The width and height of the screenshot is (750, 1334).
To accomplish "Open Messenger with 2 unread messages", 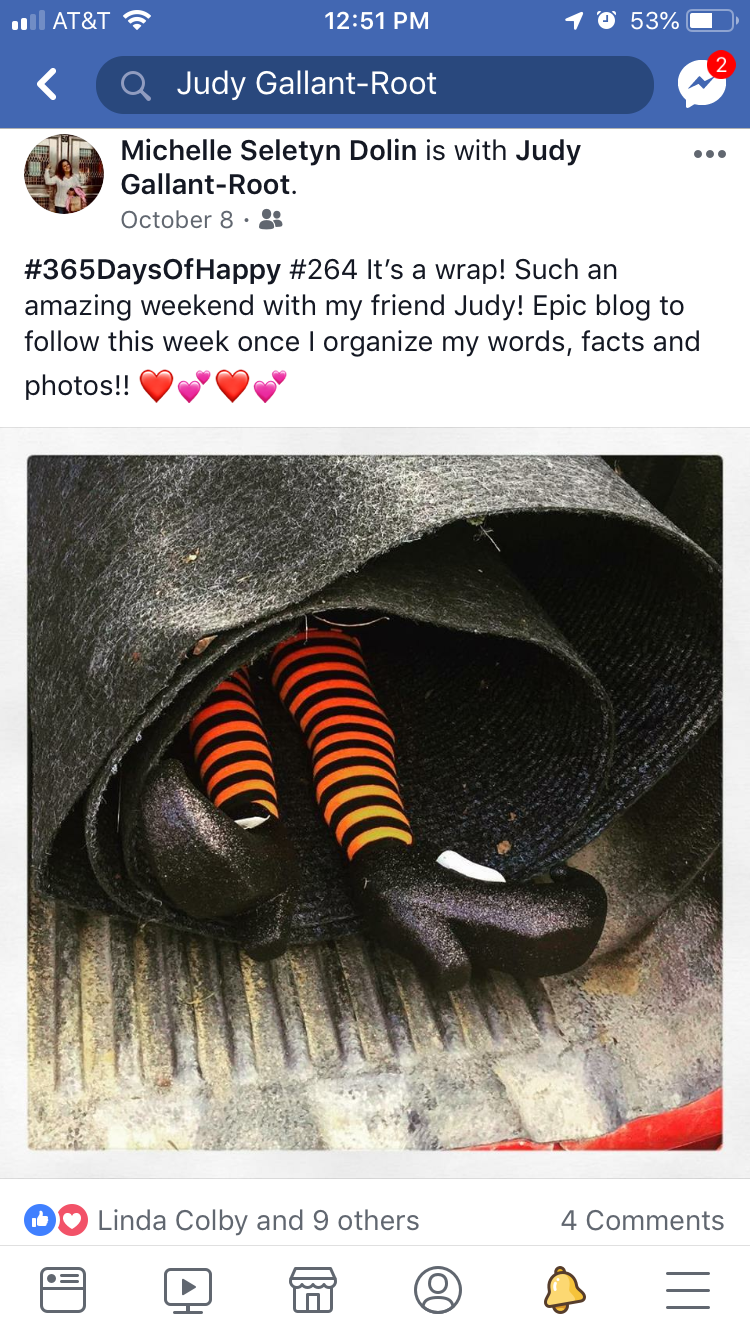I will (703, 82).
